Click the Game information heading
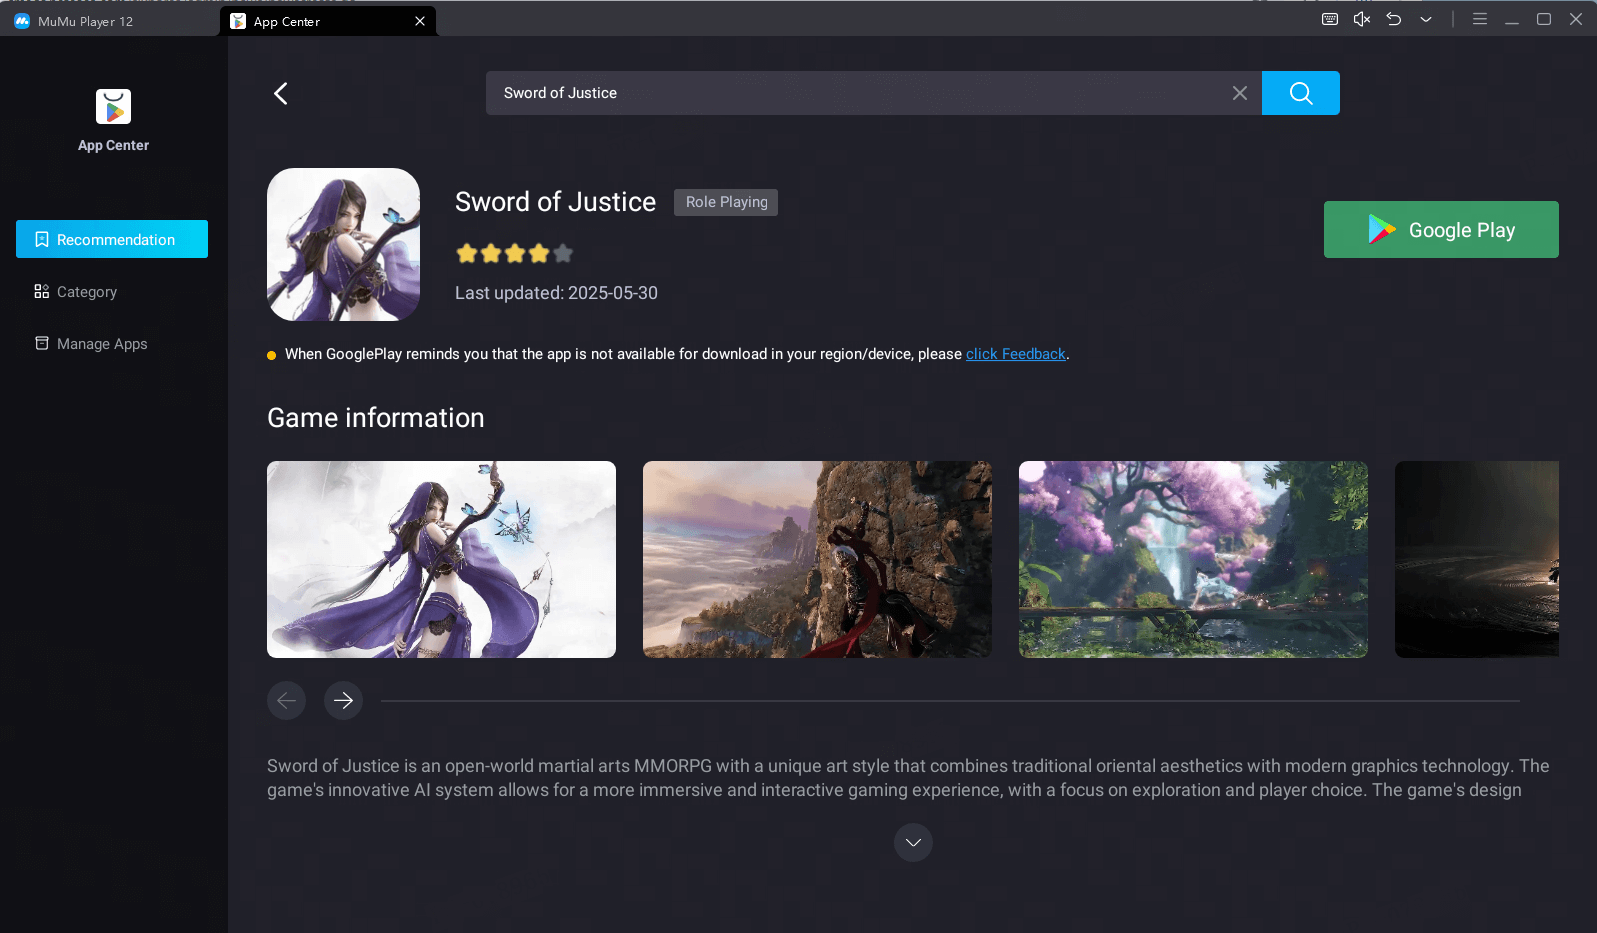 [x=375, y=418]
